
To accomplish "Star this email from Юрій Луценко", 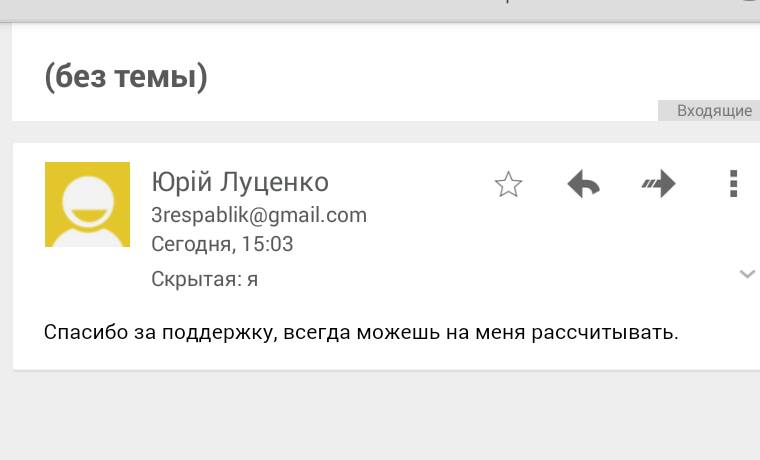I will coord(508,184).
